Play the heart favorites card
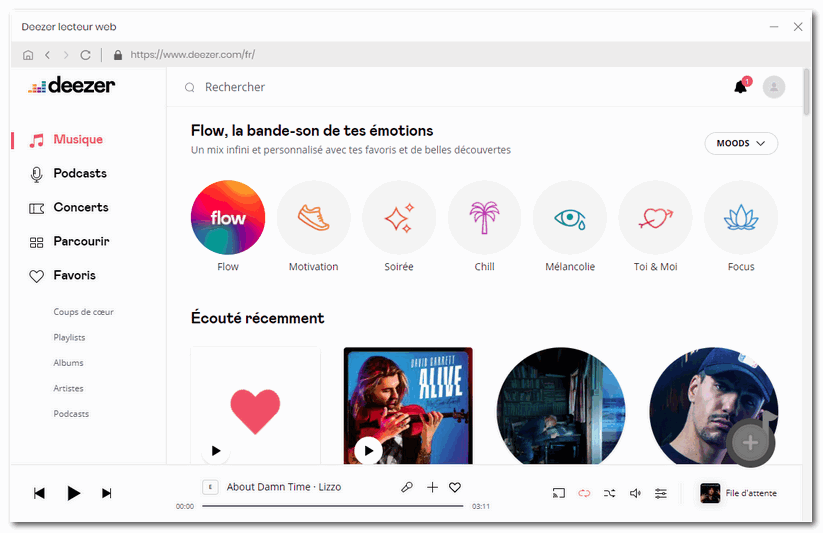The width and height of the screenshot is (823, 533). click(x=216, y=451)
